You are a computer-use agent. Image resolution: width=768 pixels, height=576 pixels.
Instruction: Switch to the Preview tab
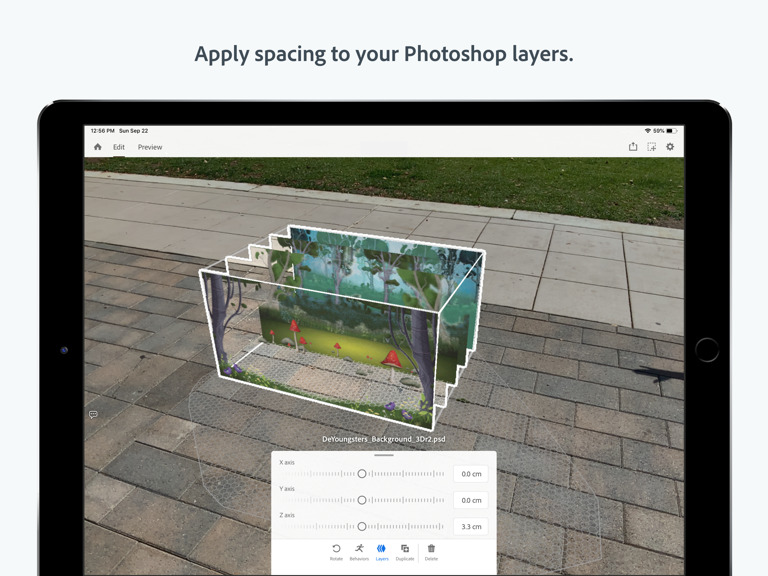(x=150, y=147)
